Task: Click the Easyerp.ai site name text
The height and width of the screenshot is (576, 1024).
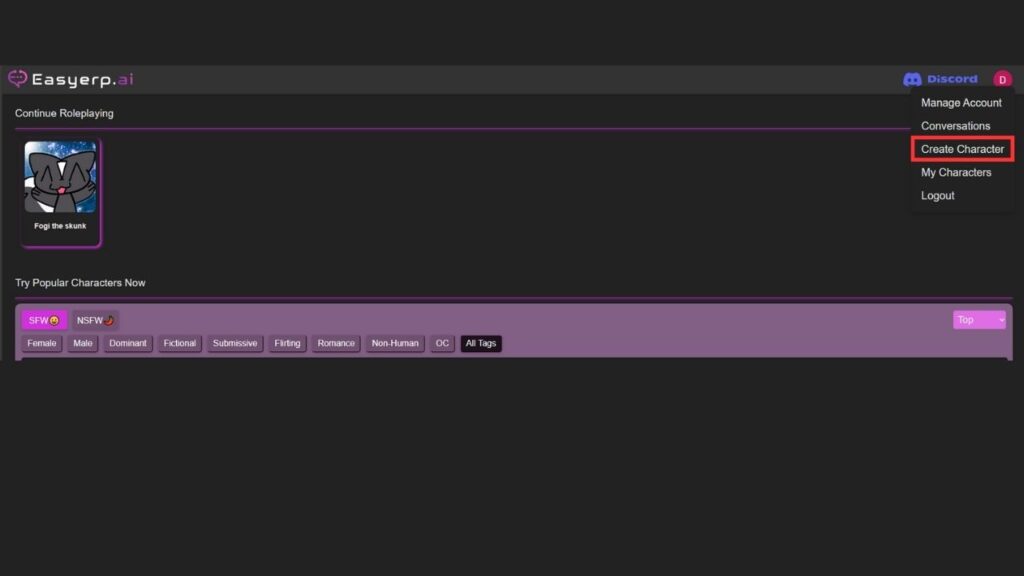Action: [x=82, y=80]
